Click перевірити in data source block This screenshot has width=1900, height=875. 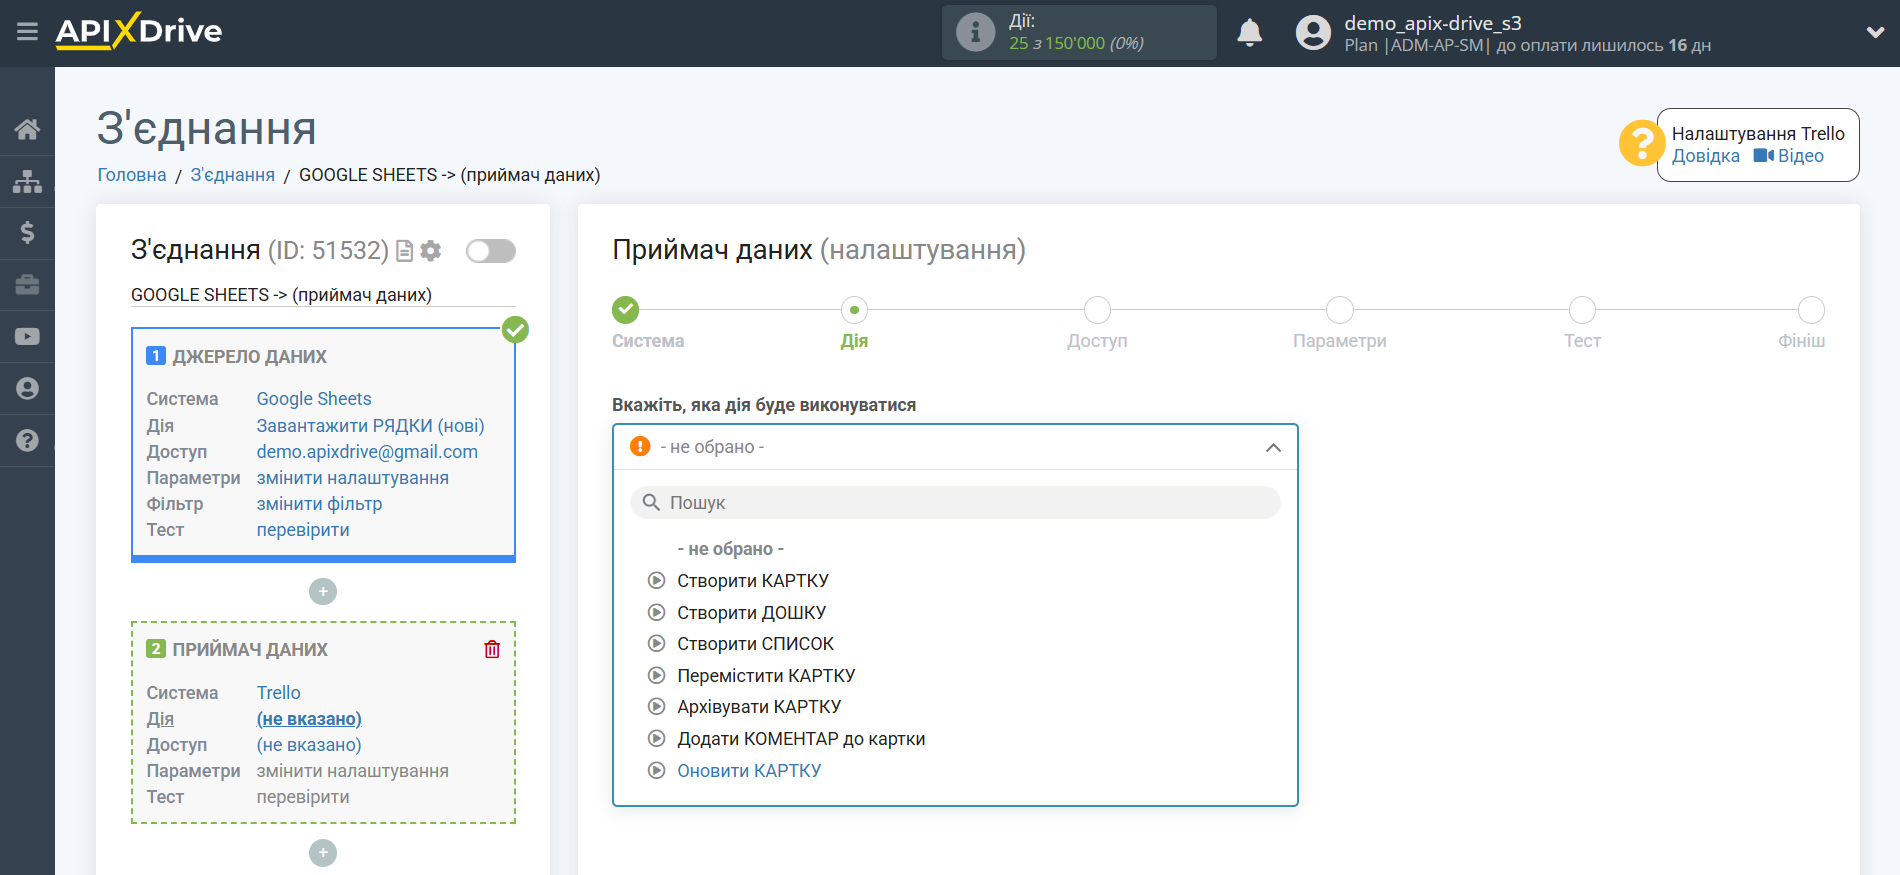click(x=303, y=530)
